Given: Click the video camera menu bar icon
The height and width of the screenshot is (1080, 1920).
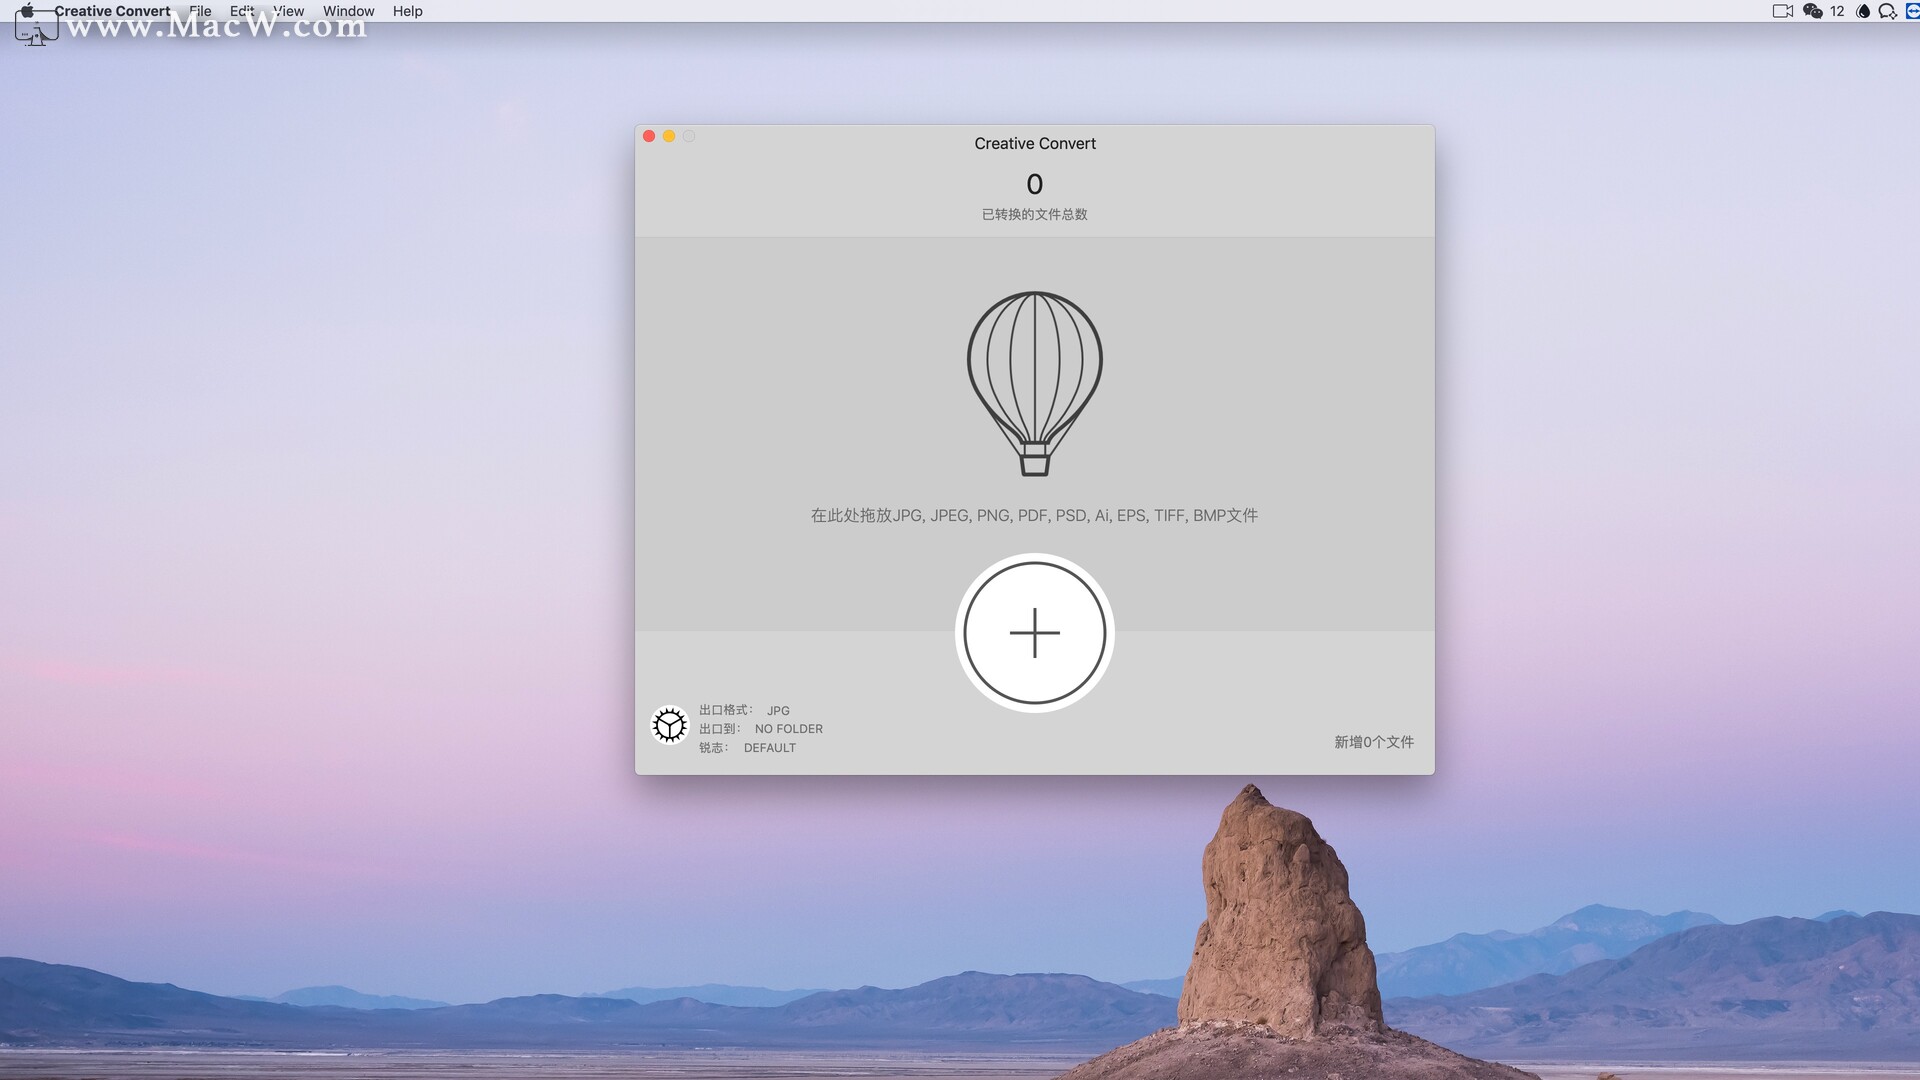Looking at the screenshot, I should 1782,11.
